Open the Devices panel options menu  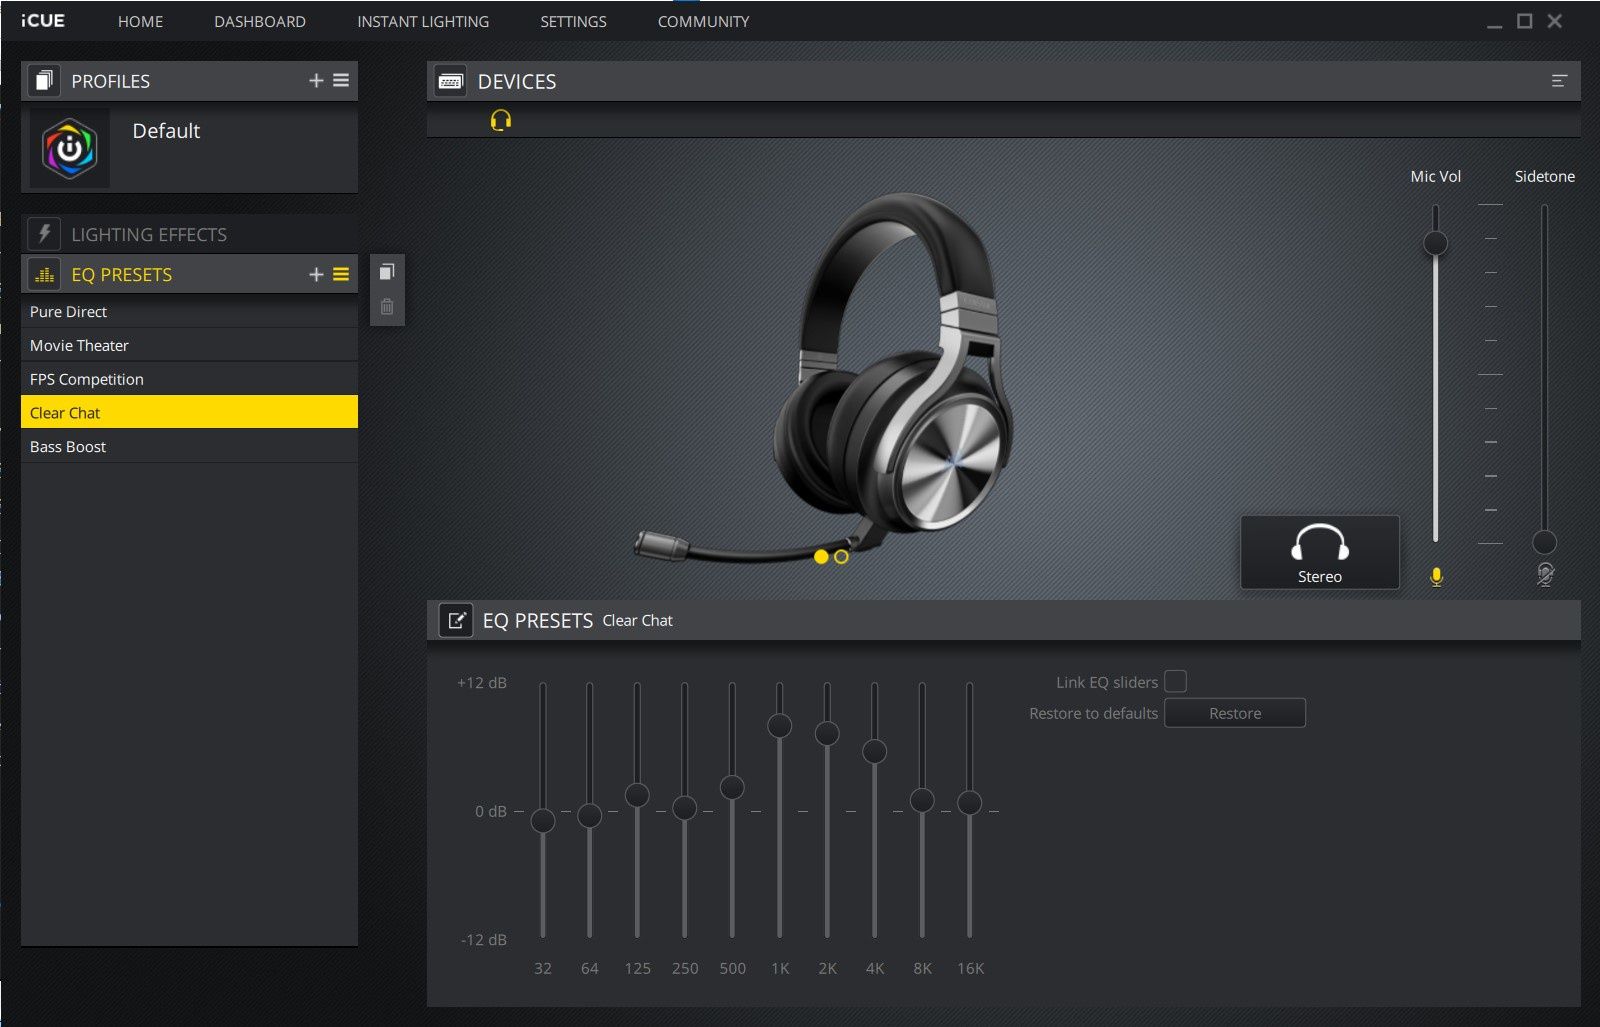(1559, 81)
